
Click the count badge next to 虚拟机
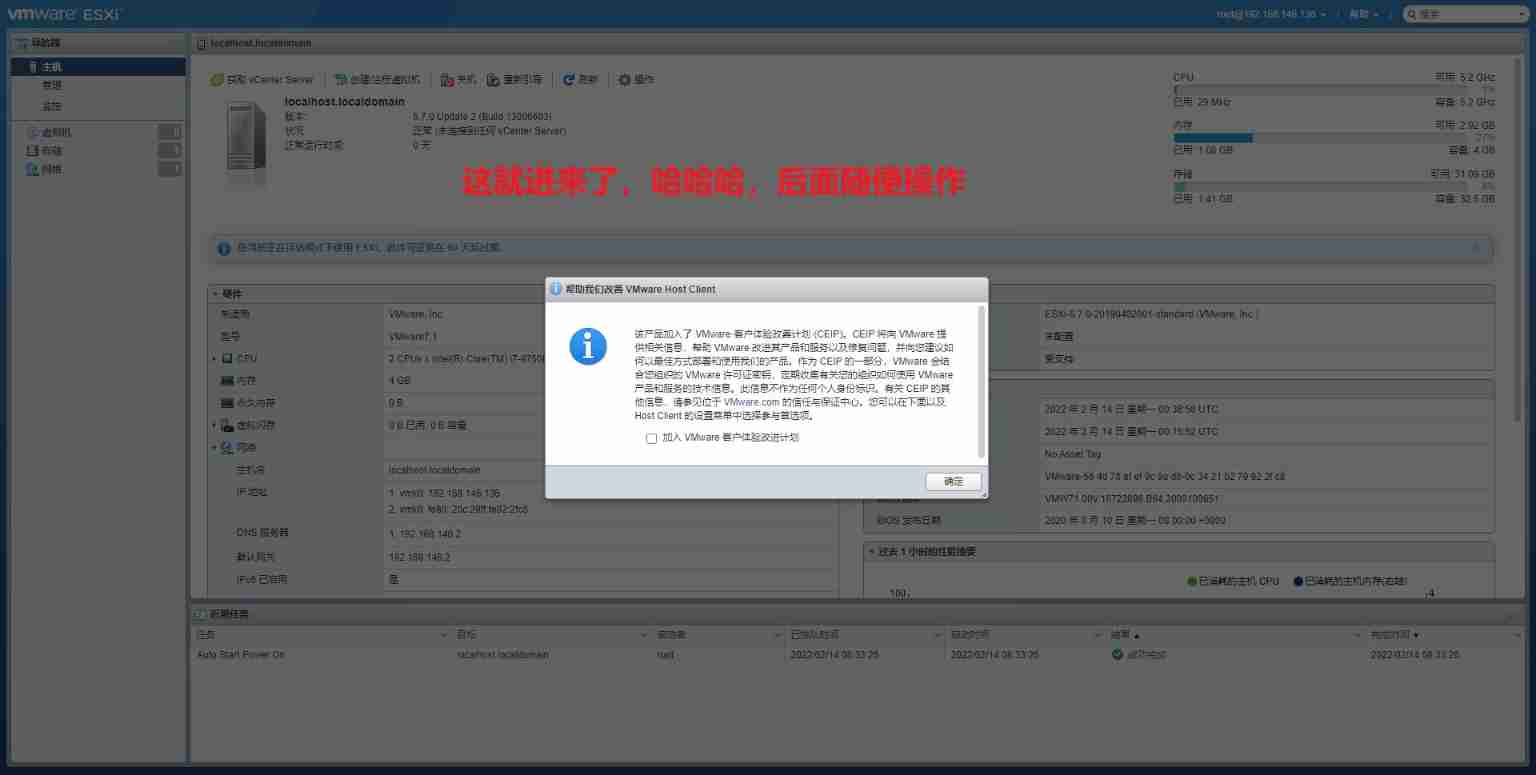[170, 132]
